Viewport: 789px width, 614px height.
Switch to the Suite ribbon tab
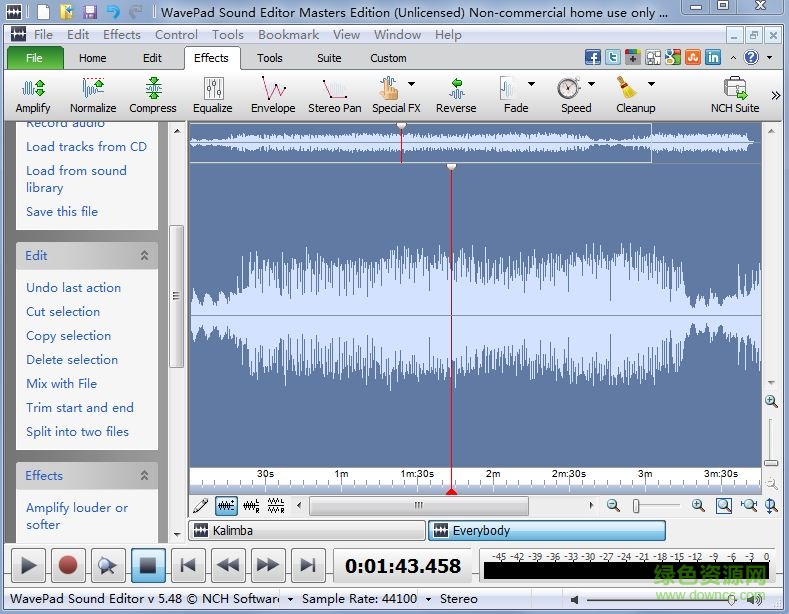pos(329,58)
